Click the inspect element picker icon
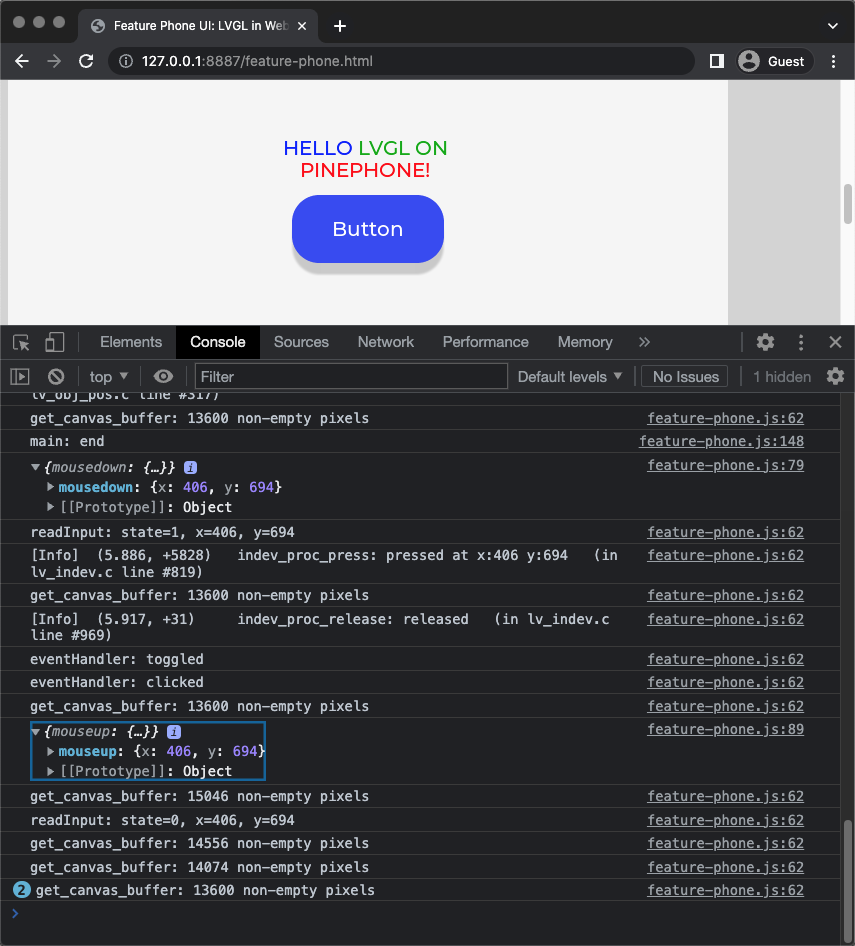The height and width of the screenshot is (946, 855). click(x=22, y=342)
